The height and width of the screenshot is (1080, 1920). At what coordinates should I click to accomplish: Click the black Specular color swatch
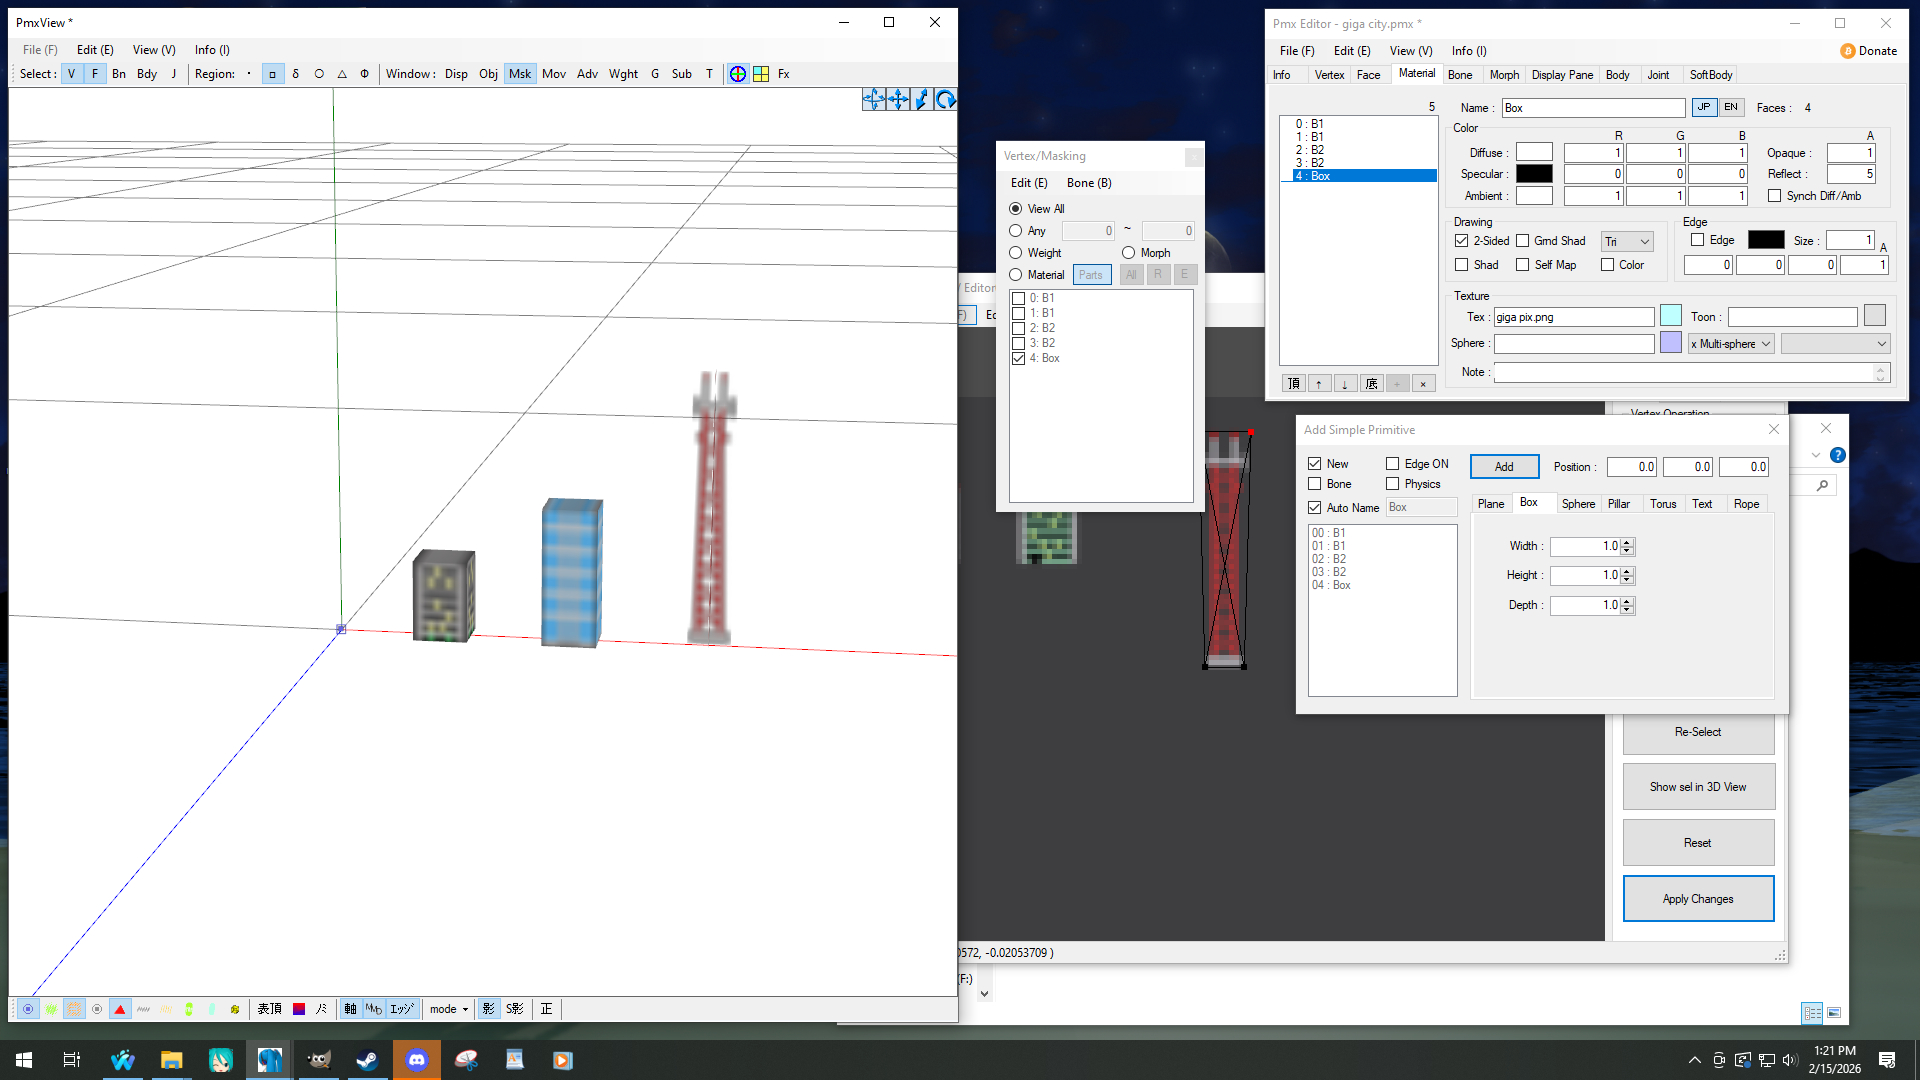coord(1534,174)
